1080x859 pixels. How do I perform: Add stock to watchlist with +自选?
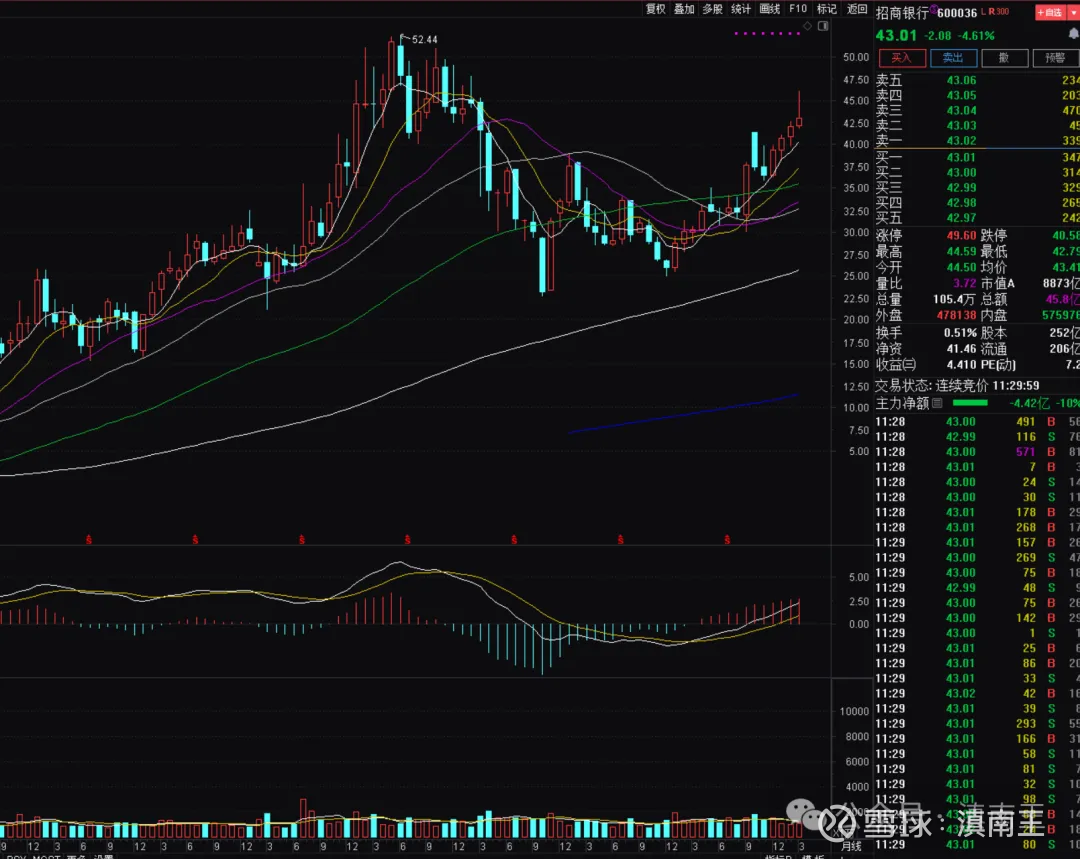pyautogui.click(x=1050, y=12)
